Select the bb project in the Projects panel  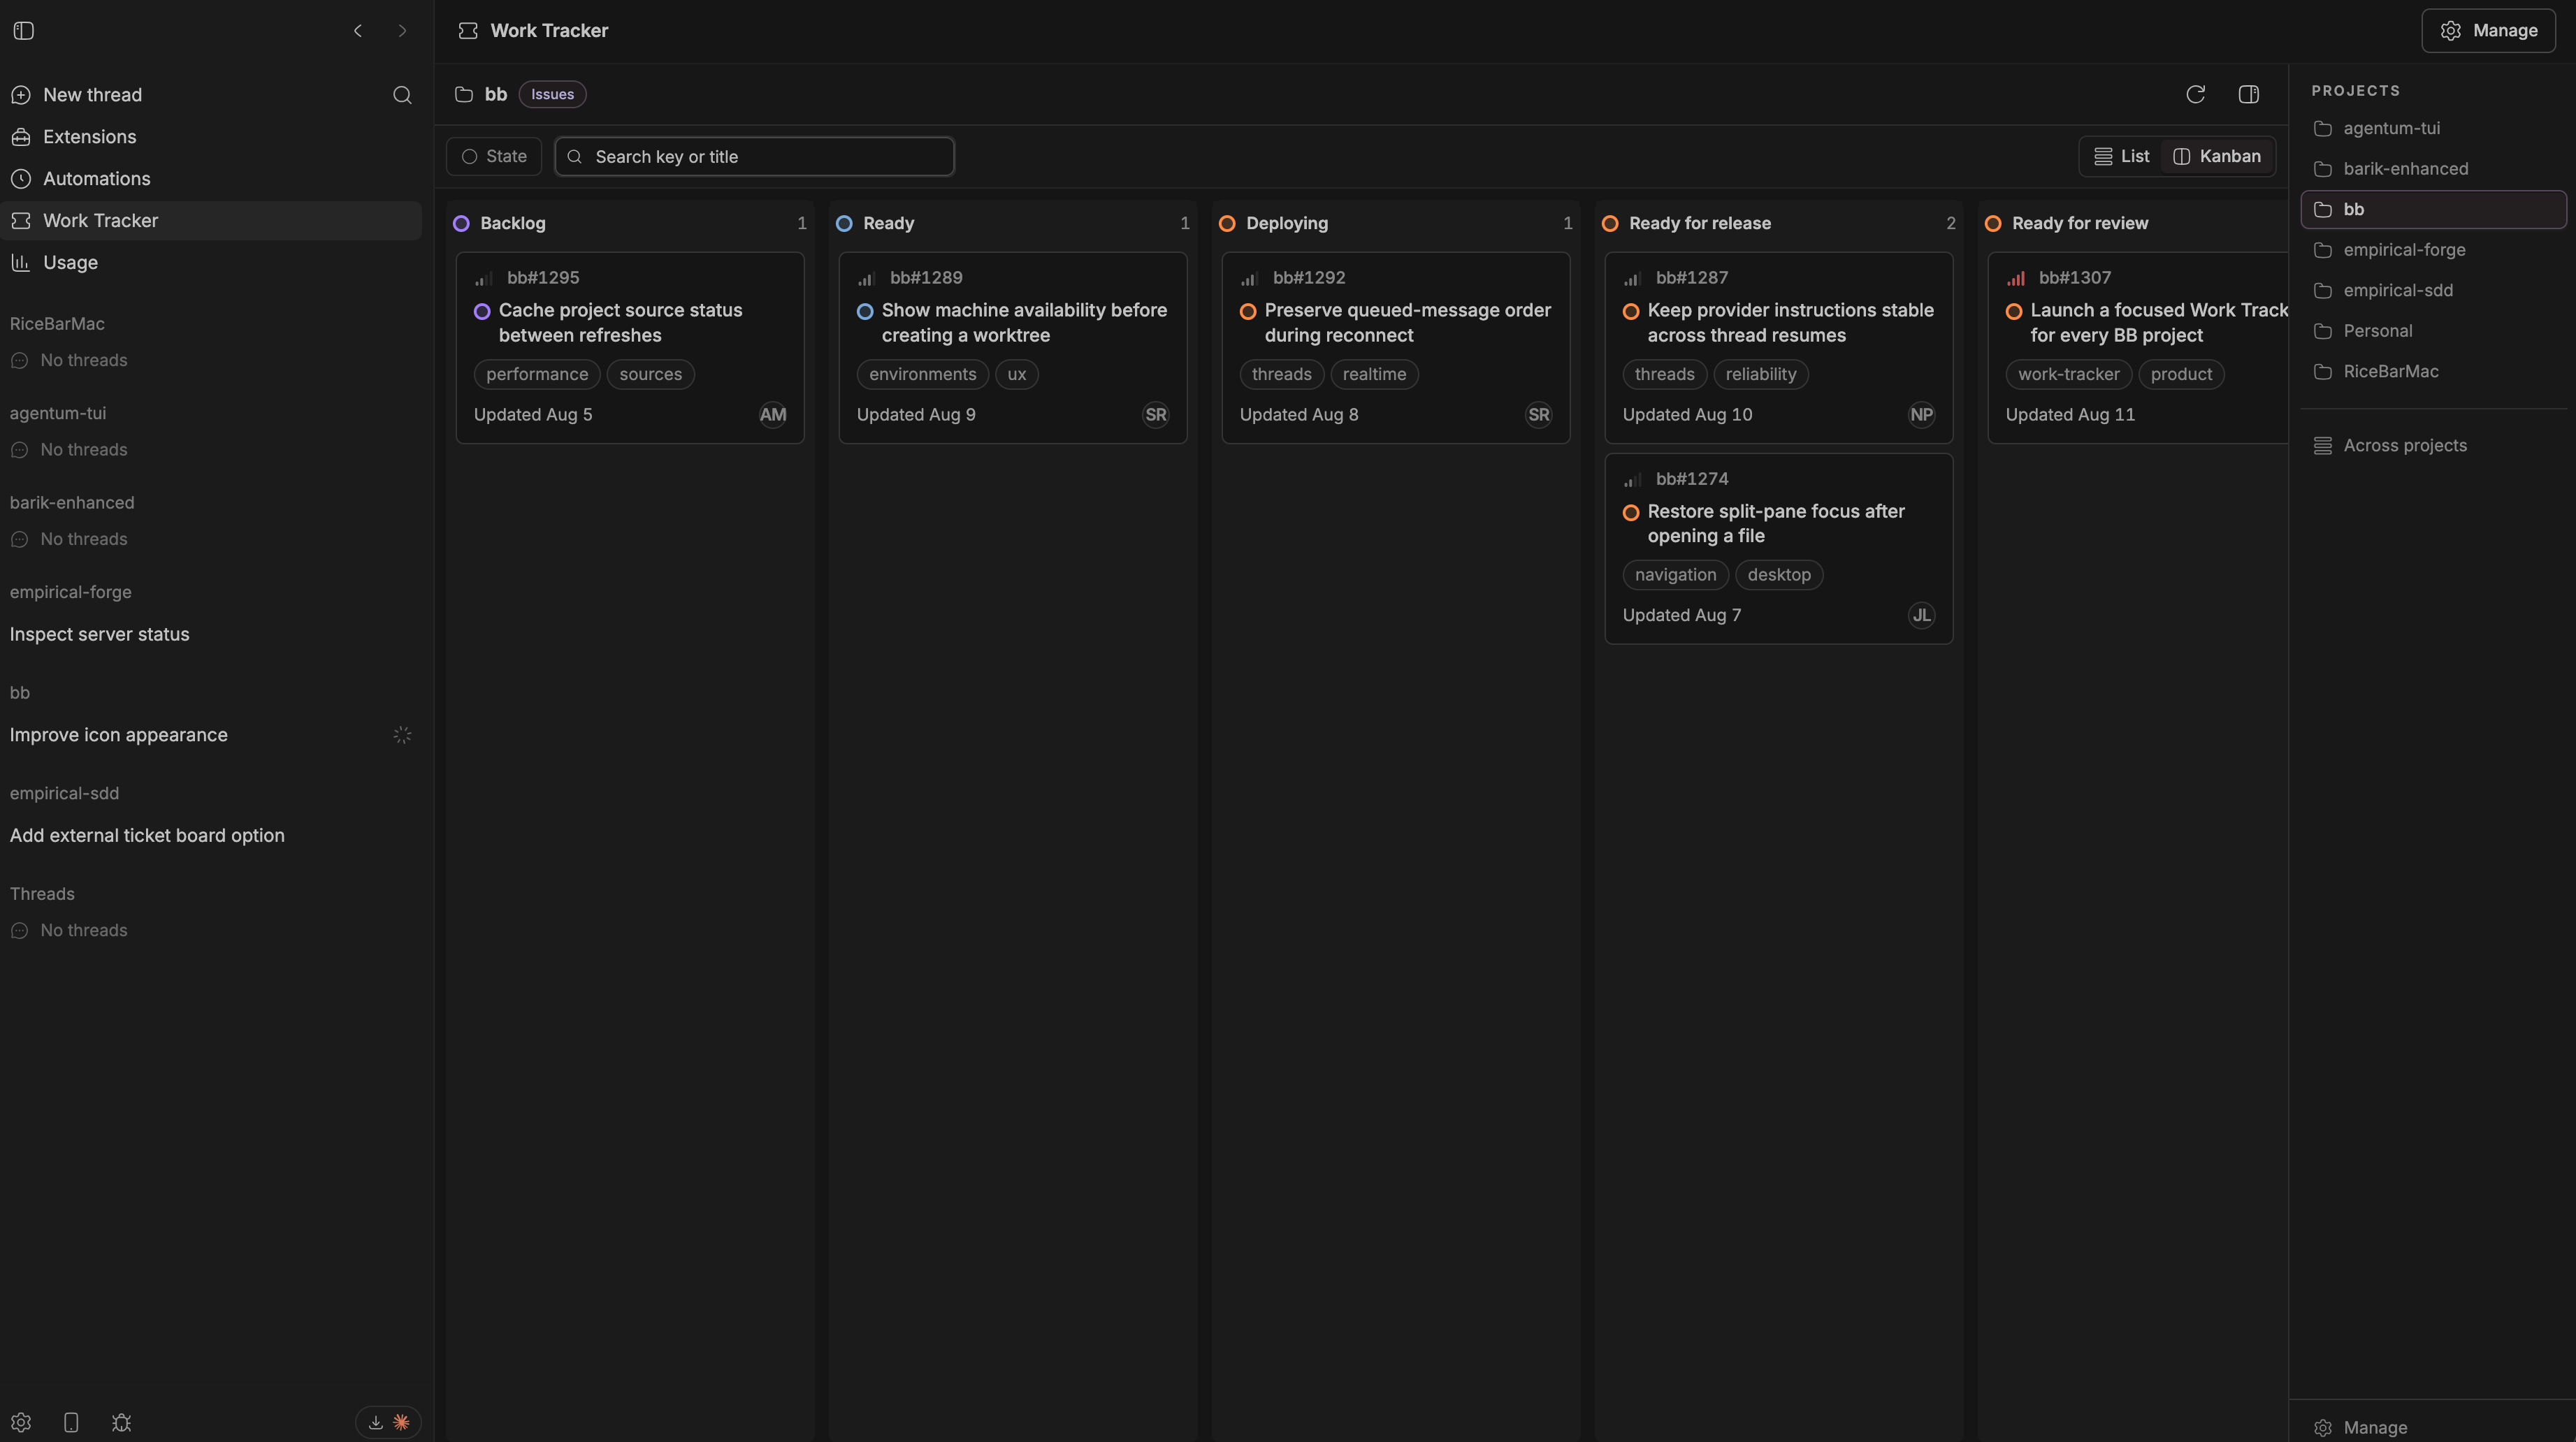2433,210
